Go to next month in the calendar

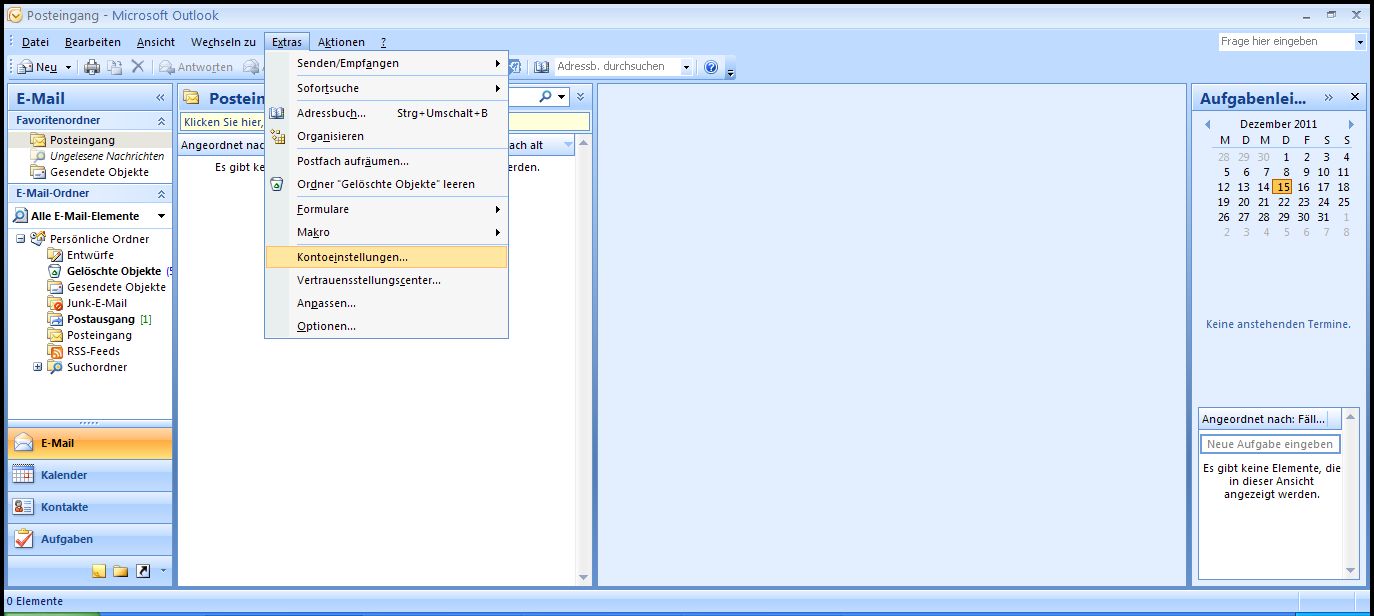pos(1351,124)
